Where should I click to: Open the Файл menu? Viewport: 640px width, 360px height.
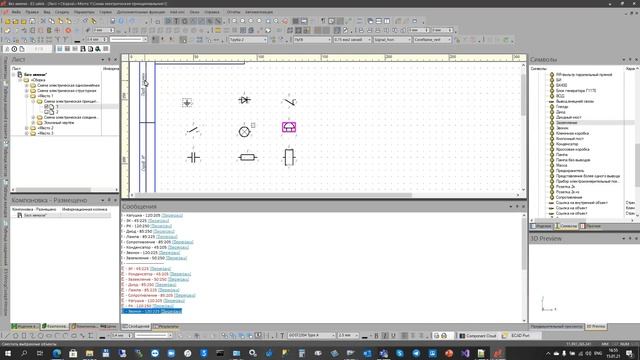[x=16, y=12]
